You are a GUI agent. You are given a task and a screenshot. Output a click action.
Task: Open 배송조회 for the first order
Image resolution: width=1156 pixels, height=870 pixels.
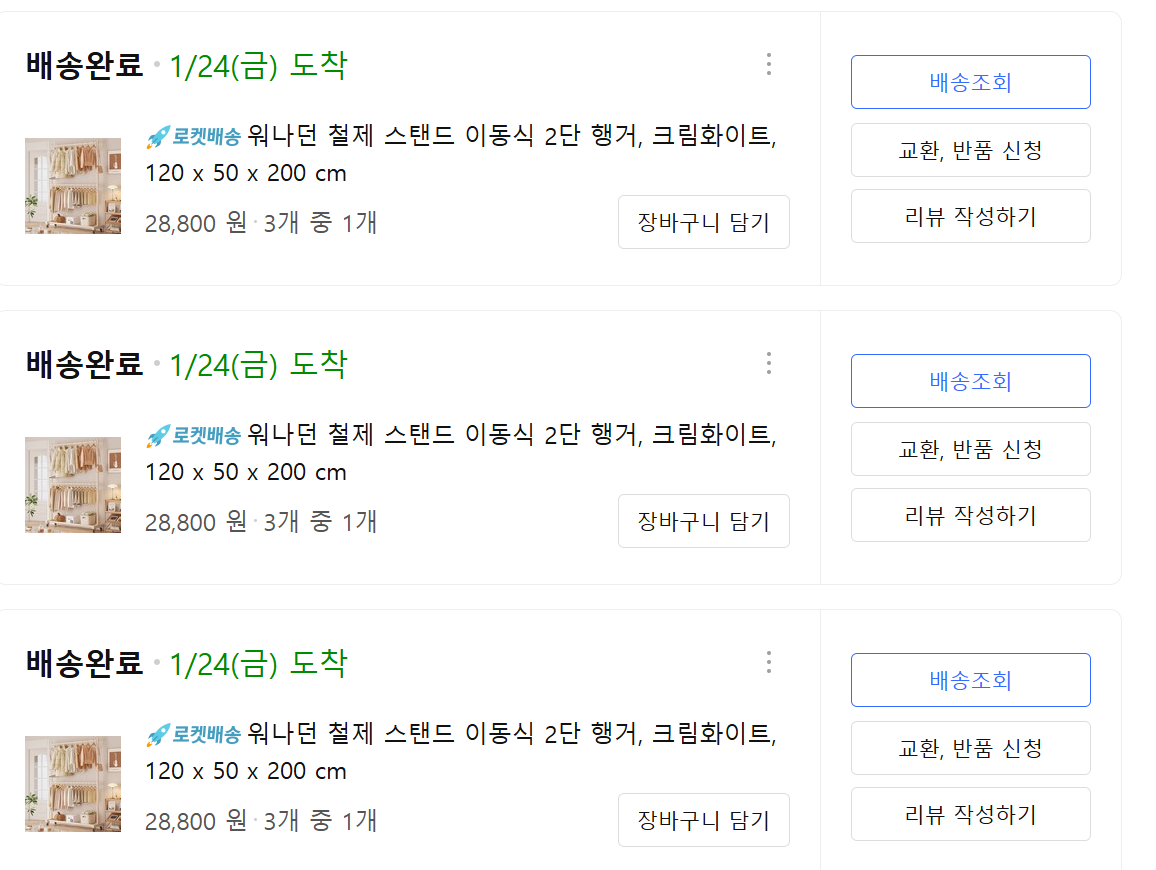[x=969, y=82]
